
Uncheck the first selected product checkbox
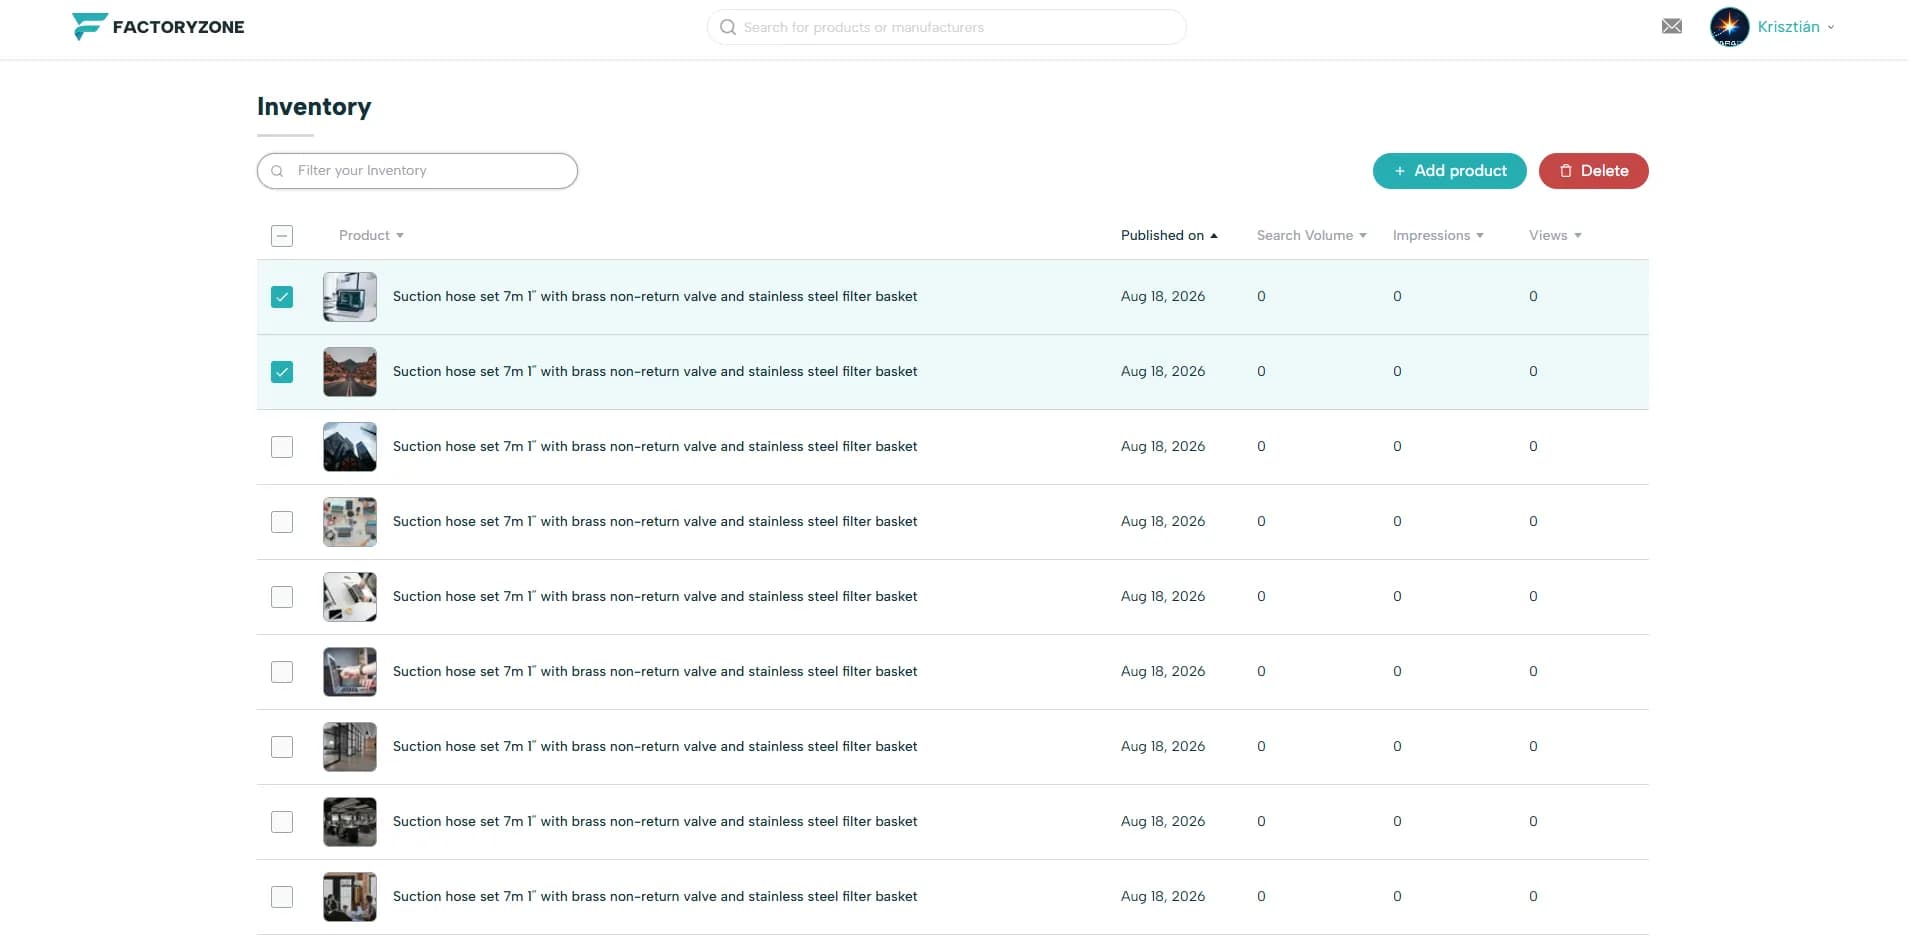point(282,297)
